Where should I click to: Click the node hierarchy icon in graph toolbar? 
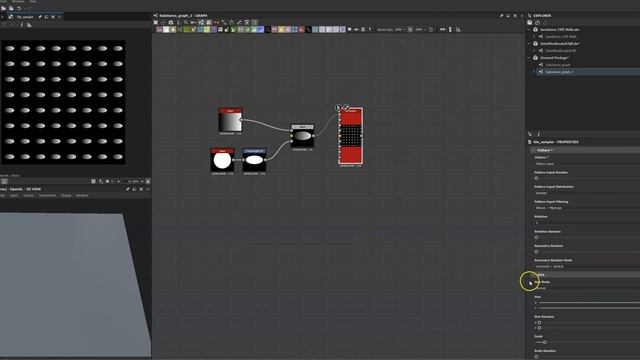[201, 22]
